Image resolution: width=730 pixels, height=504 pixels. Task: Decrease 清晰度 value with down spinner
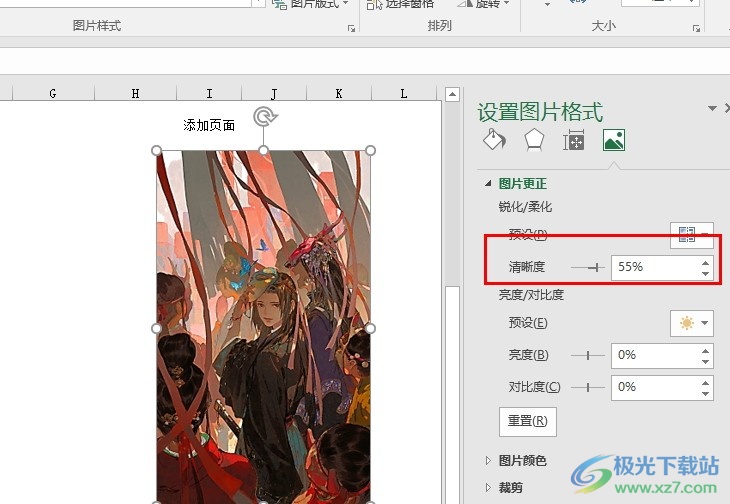[x=706, y=273]
